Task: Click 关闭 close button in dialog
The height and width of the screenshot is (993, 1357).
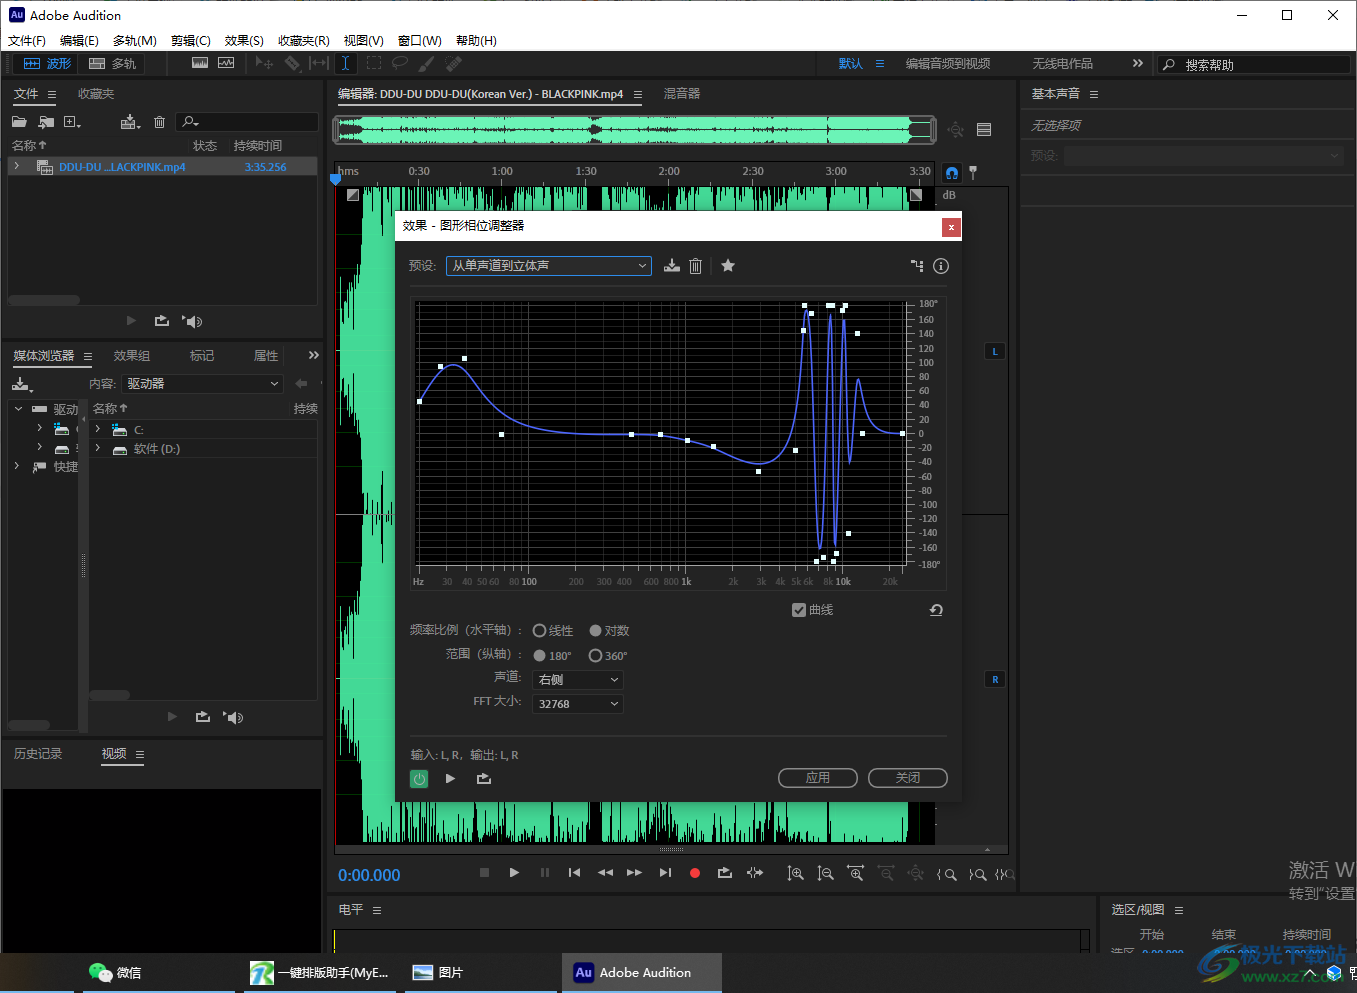Action: tap(908, 778)
